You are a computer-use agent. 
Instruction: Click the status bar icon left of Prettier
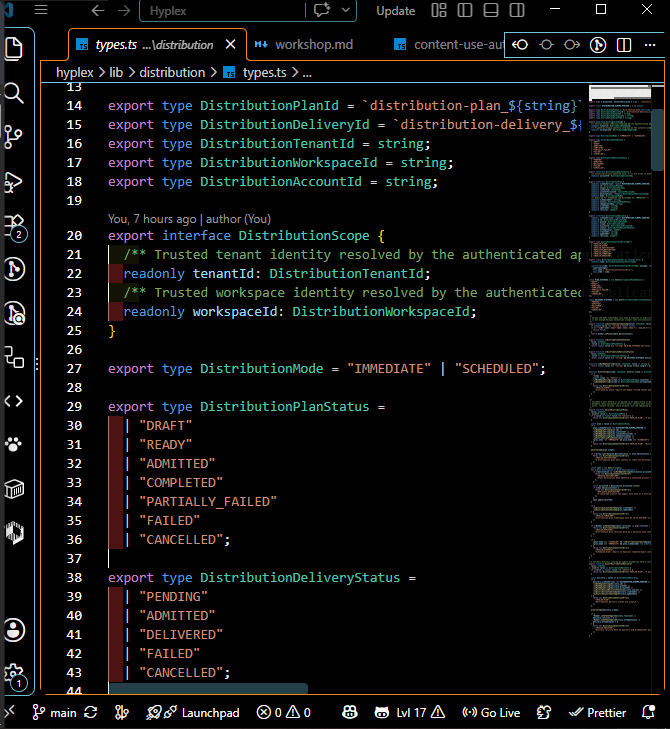544,712
